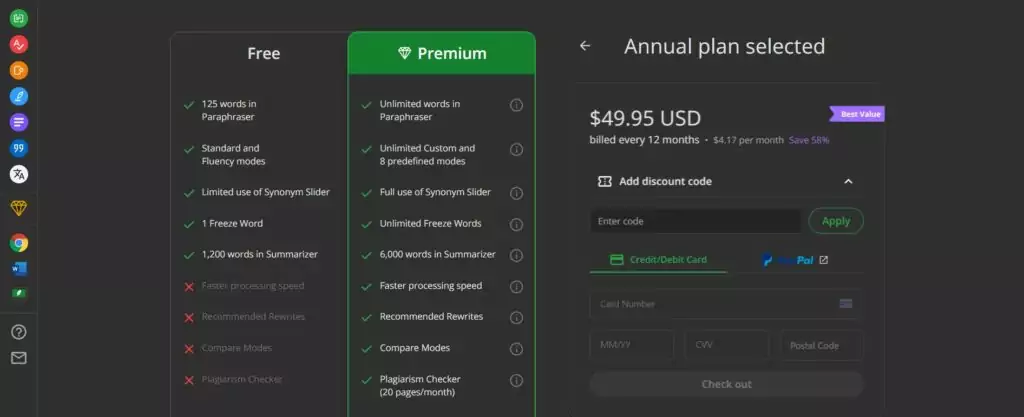Open the Grammar Checker sidebar icon
This screenshot has width=1024, height=417.
[19, 44]
